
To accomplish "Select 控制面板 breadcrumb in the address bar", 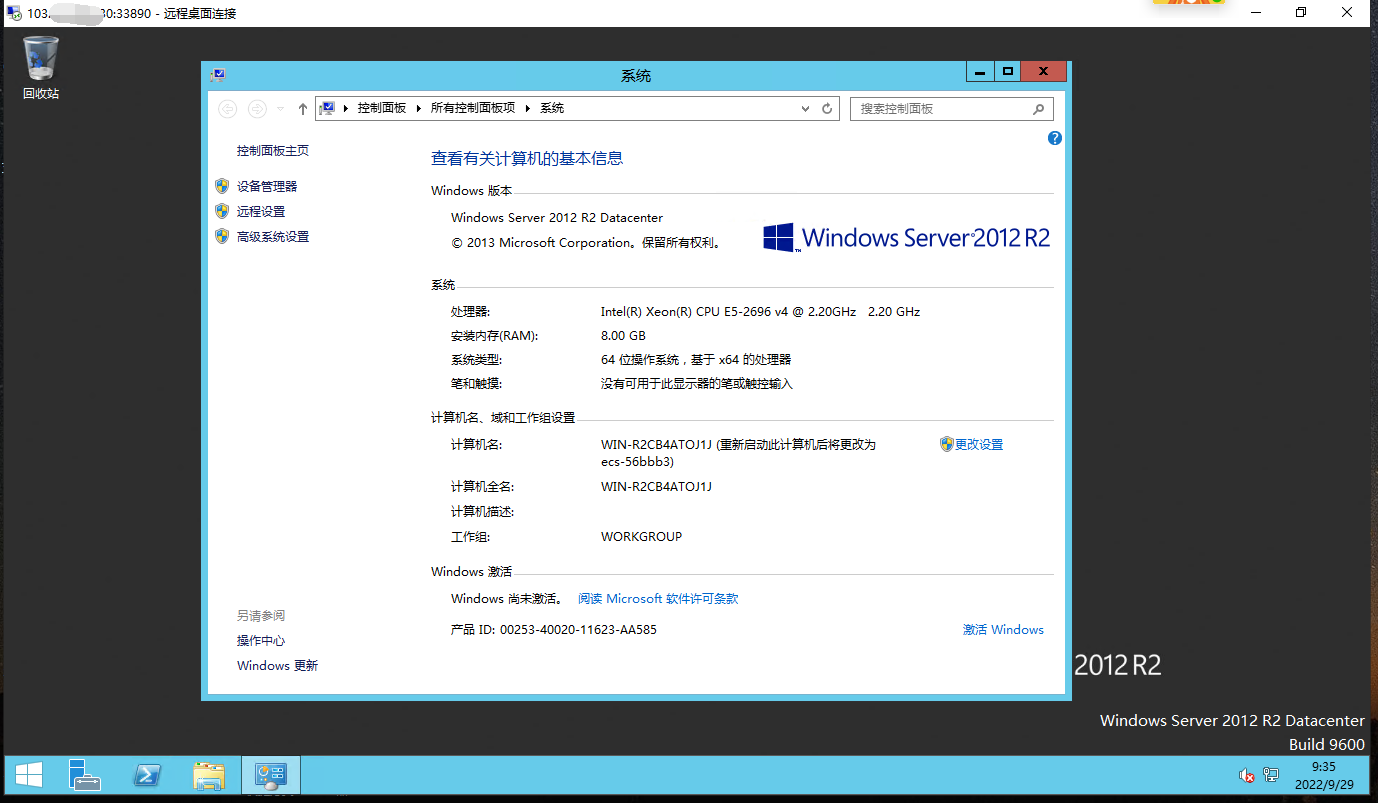I will pyautogui.click(x=382, y=108).
